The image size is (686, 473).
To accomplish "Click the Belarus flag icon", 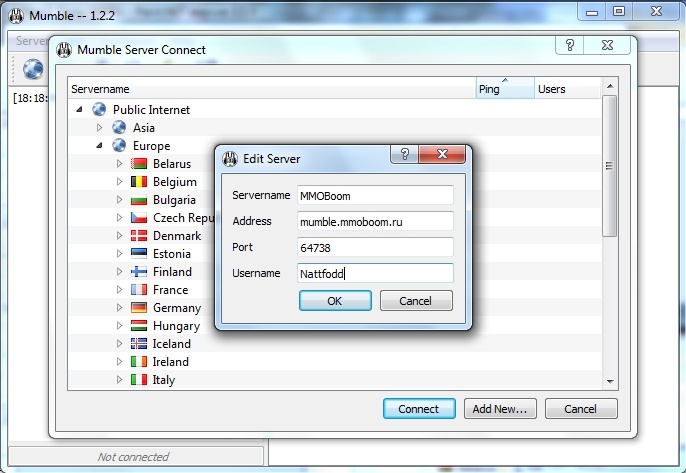I will [x=139, y=164].
